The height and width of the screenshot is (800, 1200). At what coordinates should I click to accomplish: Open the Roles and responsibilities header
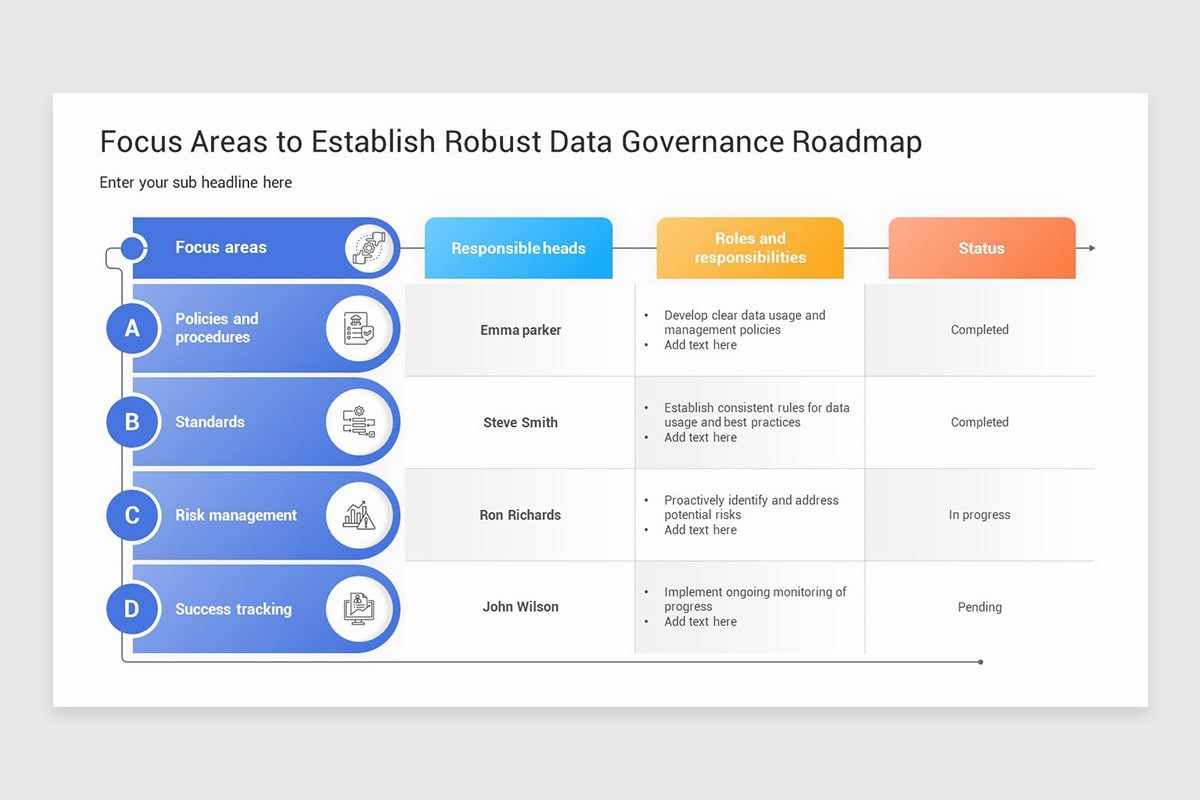[749, 248]
